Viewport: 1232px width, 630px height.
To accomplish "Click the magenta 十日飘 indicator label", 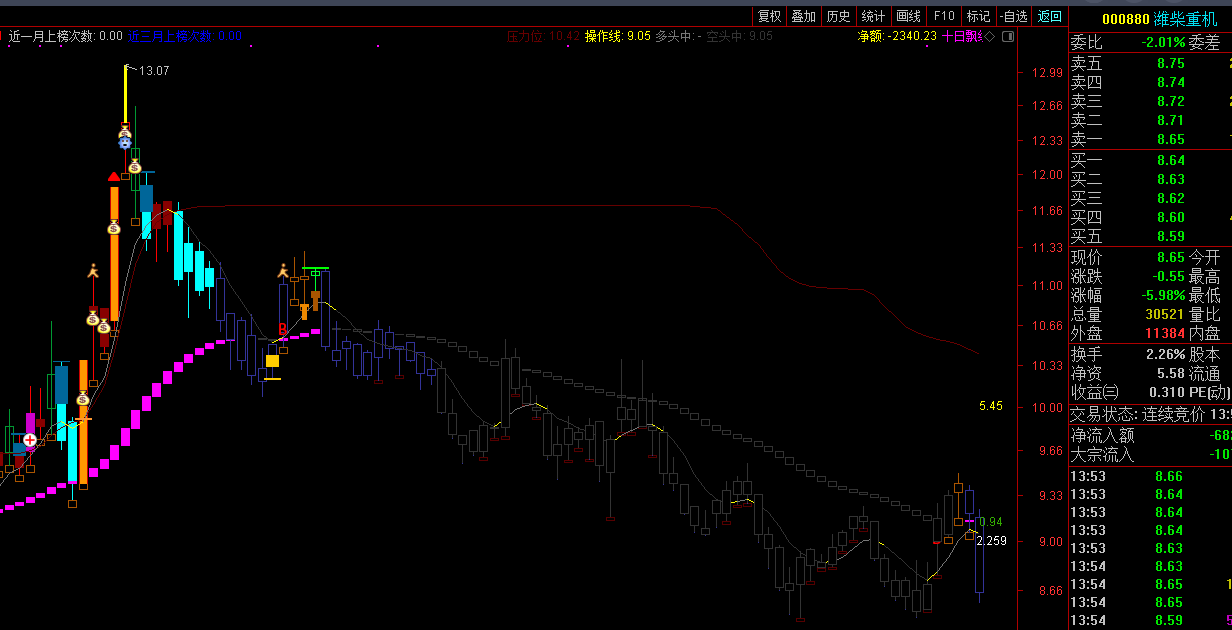I will pos(961,36).
